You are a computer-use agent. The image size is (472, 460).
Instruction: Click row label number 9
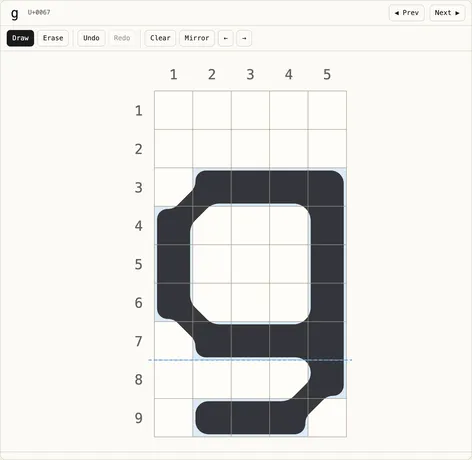[x=139, y=418]
